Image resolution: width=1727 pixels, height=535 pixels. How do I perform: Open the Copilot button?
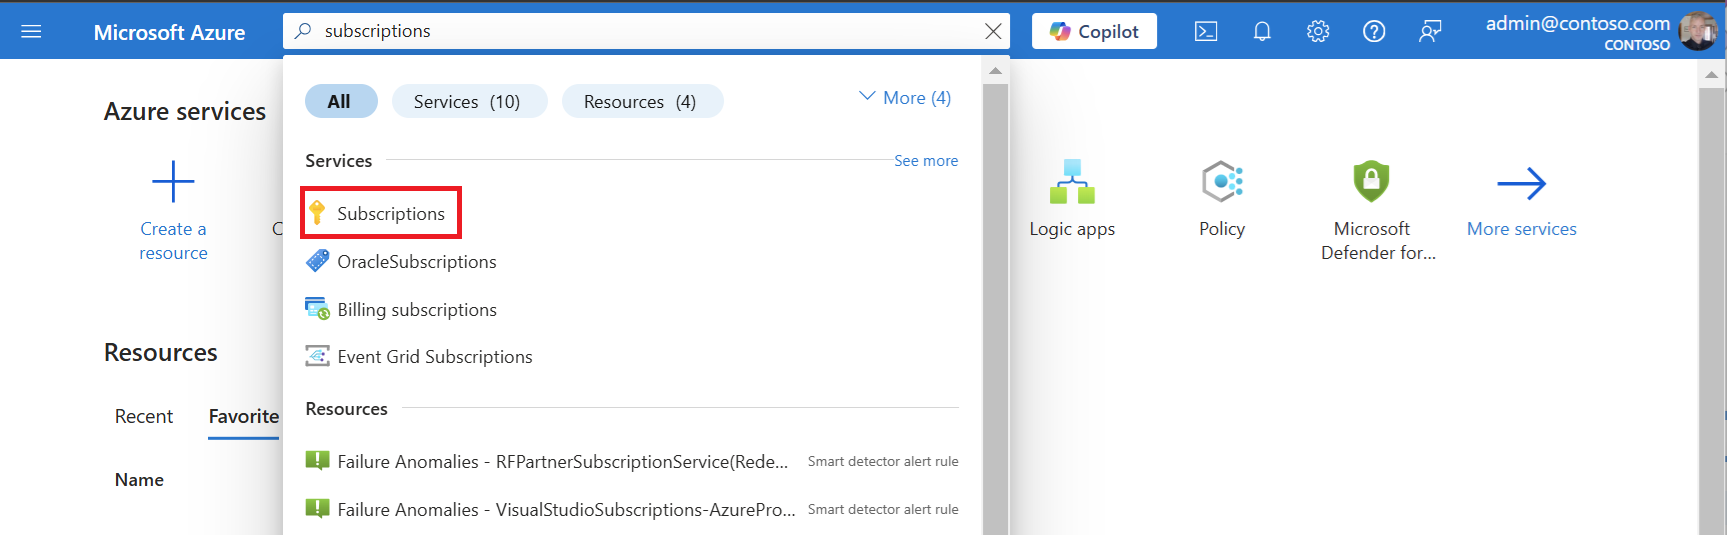point(1094,31)
